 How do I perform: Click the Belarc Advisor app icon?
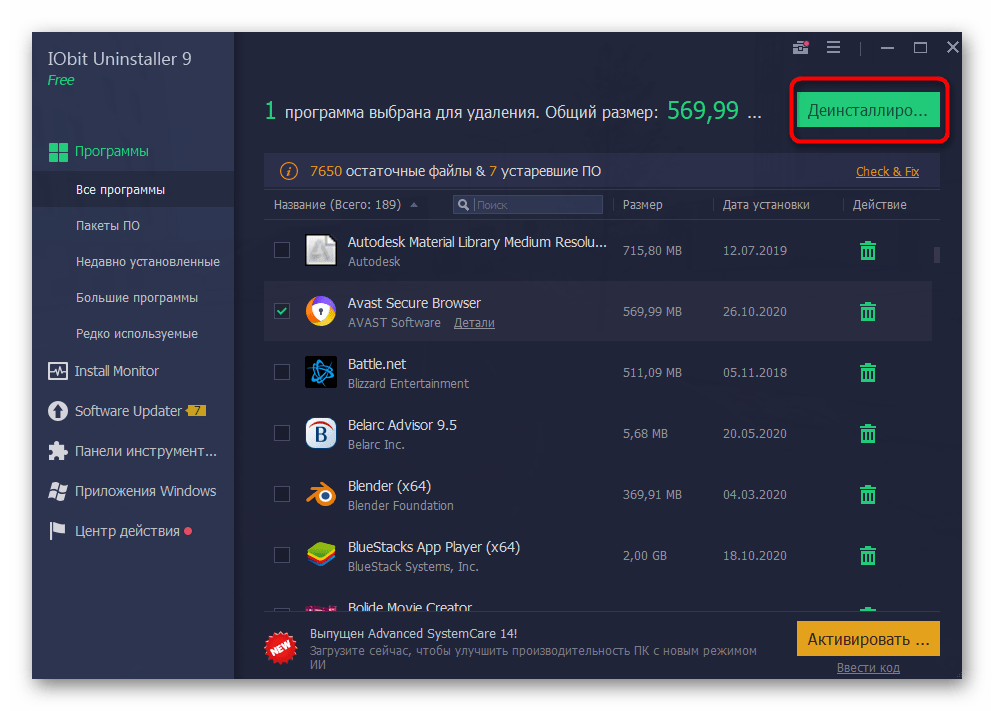(x=321, y=433)
